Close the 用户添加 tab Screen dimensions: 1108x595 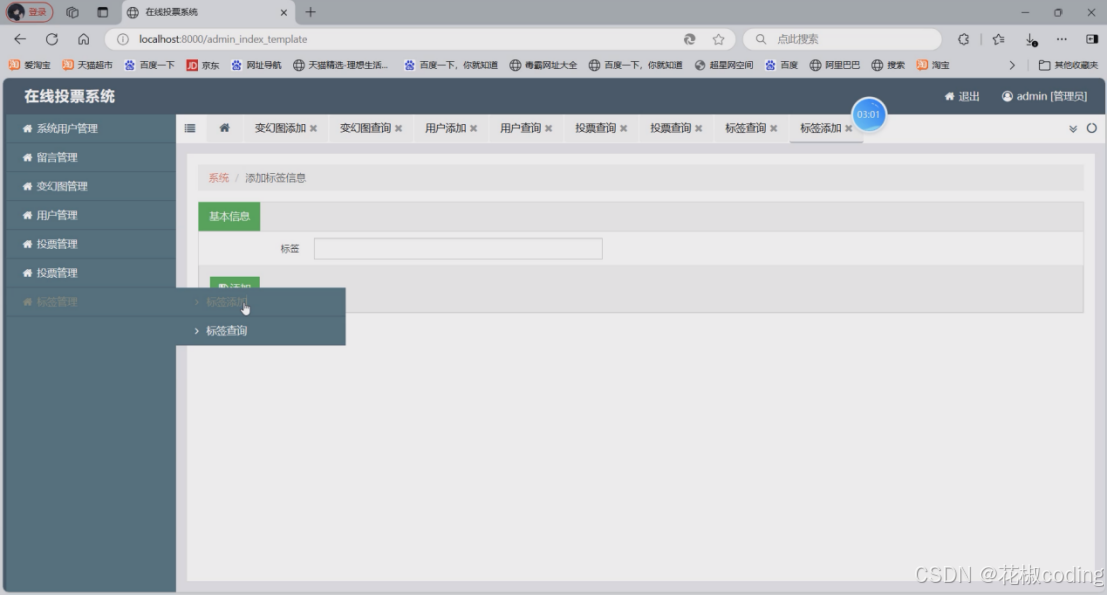click(473, 129)
